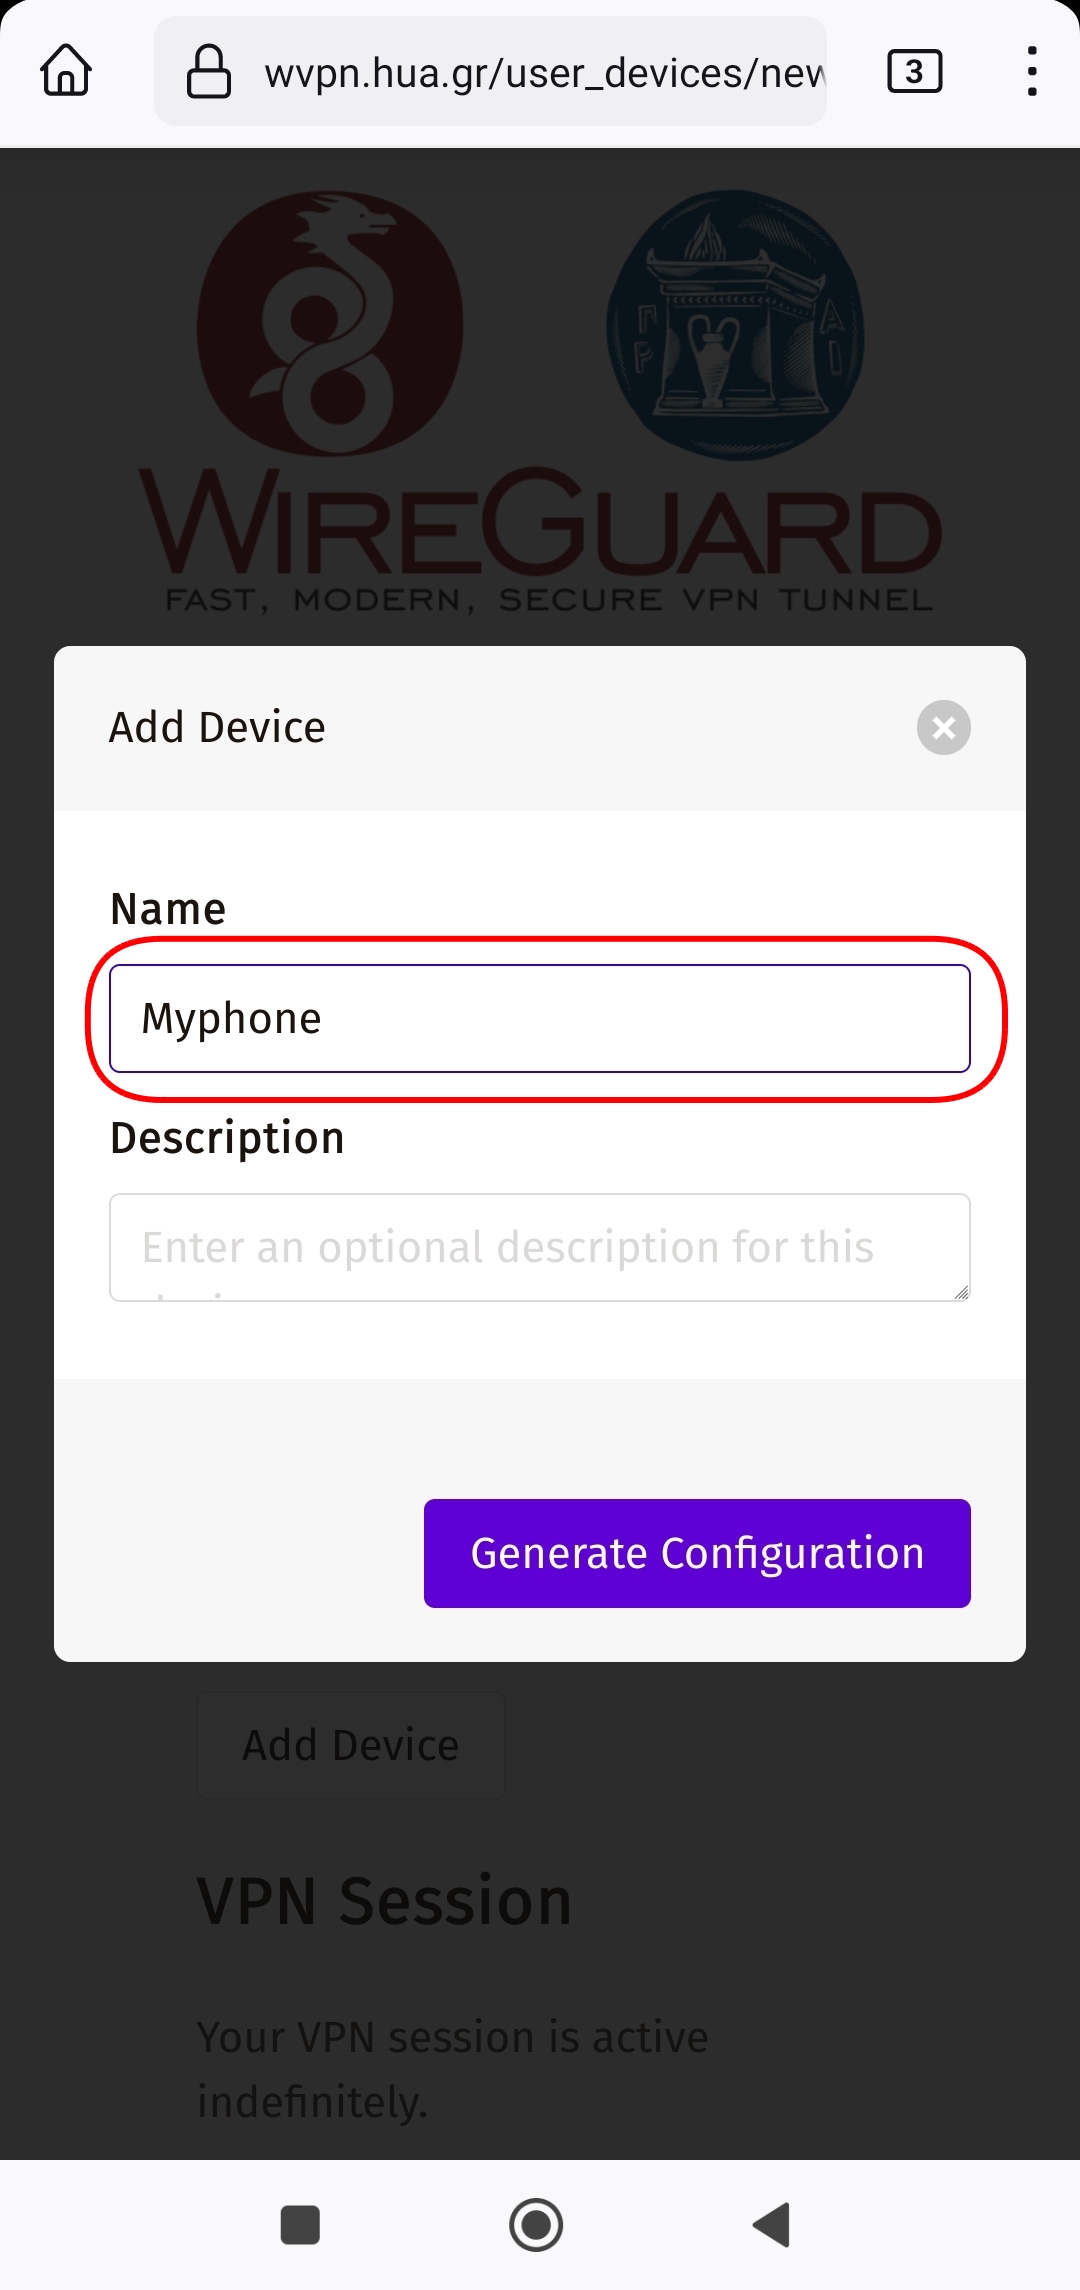Click the Add Device dialog title
Screen dimensions: 1080x2290
217,728
